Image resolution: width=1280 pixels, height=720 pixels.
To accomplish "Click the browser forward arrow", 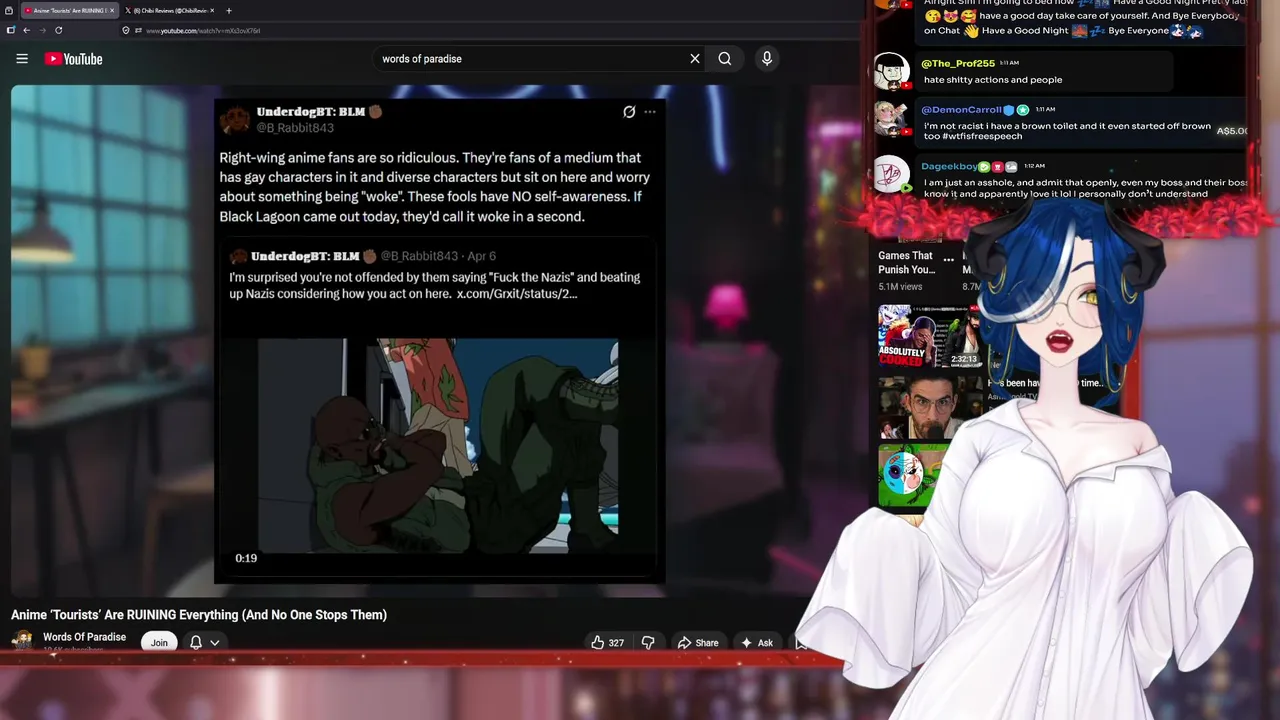I will pyautogui.click(x=42, y=31).
